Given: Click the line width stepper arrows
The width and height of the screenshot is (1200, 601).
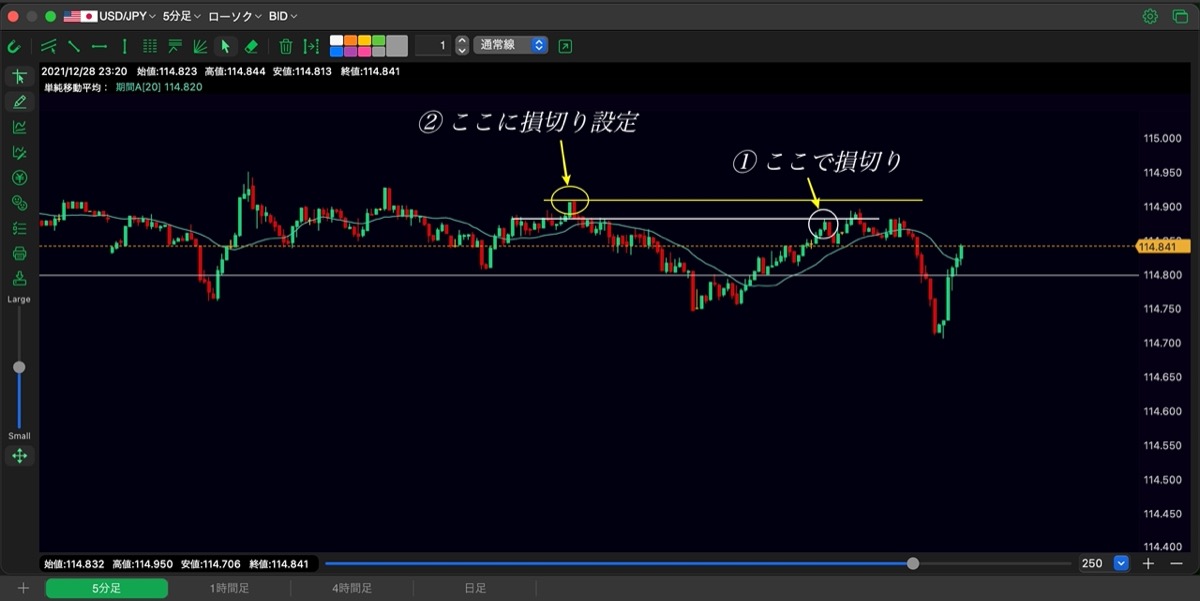Looking at the screenshot, I should 461,45.
